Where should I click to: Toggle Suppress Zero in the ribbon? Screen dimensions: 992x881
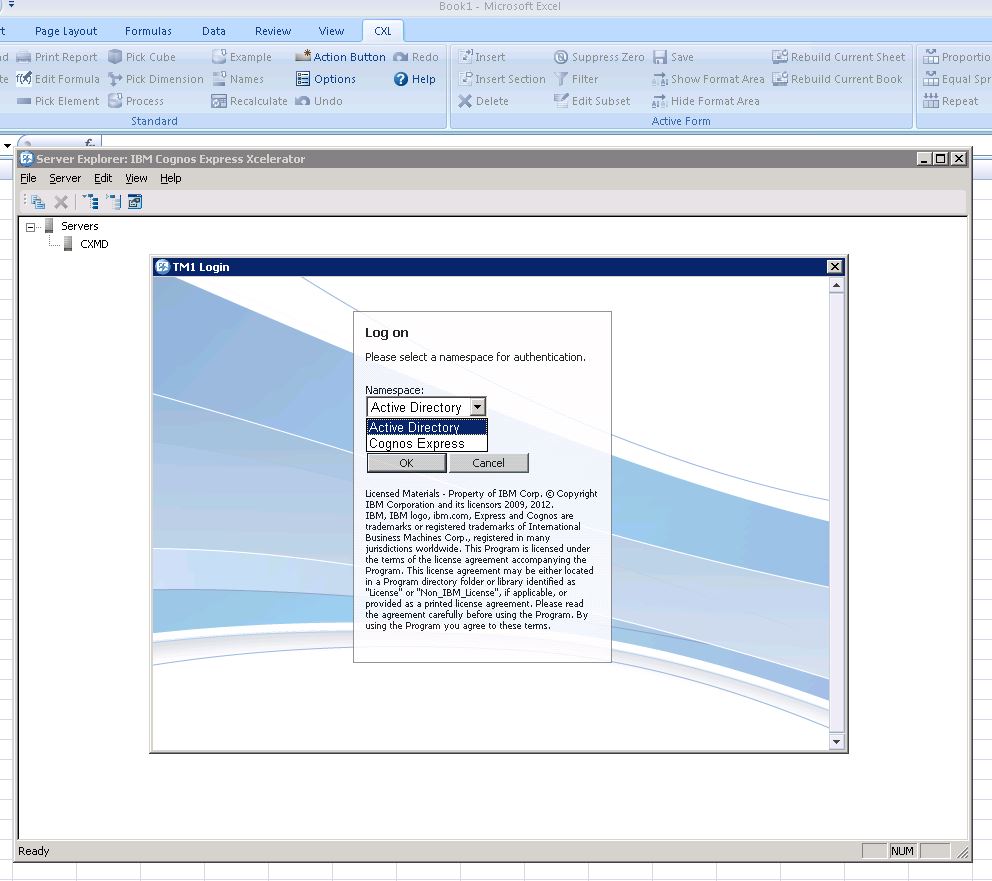599,57
